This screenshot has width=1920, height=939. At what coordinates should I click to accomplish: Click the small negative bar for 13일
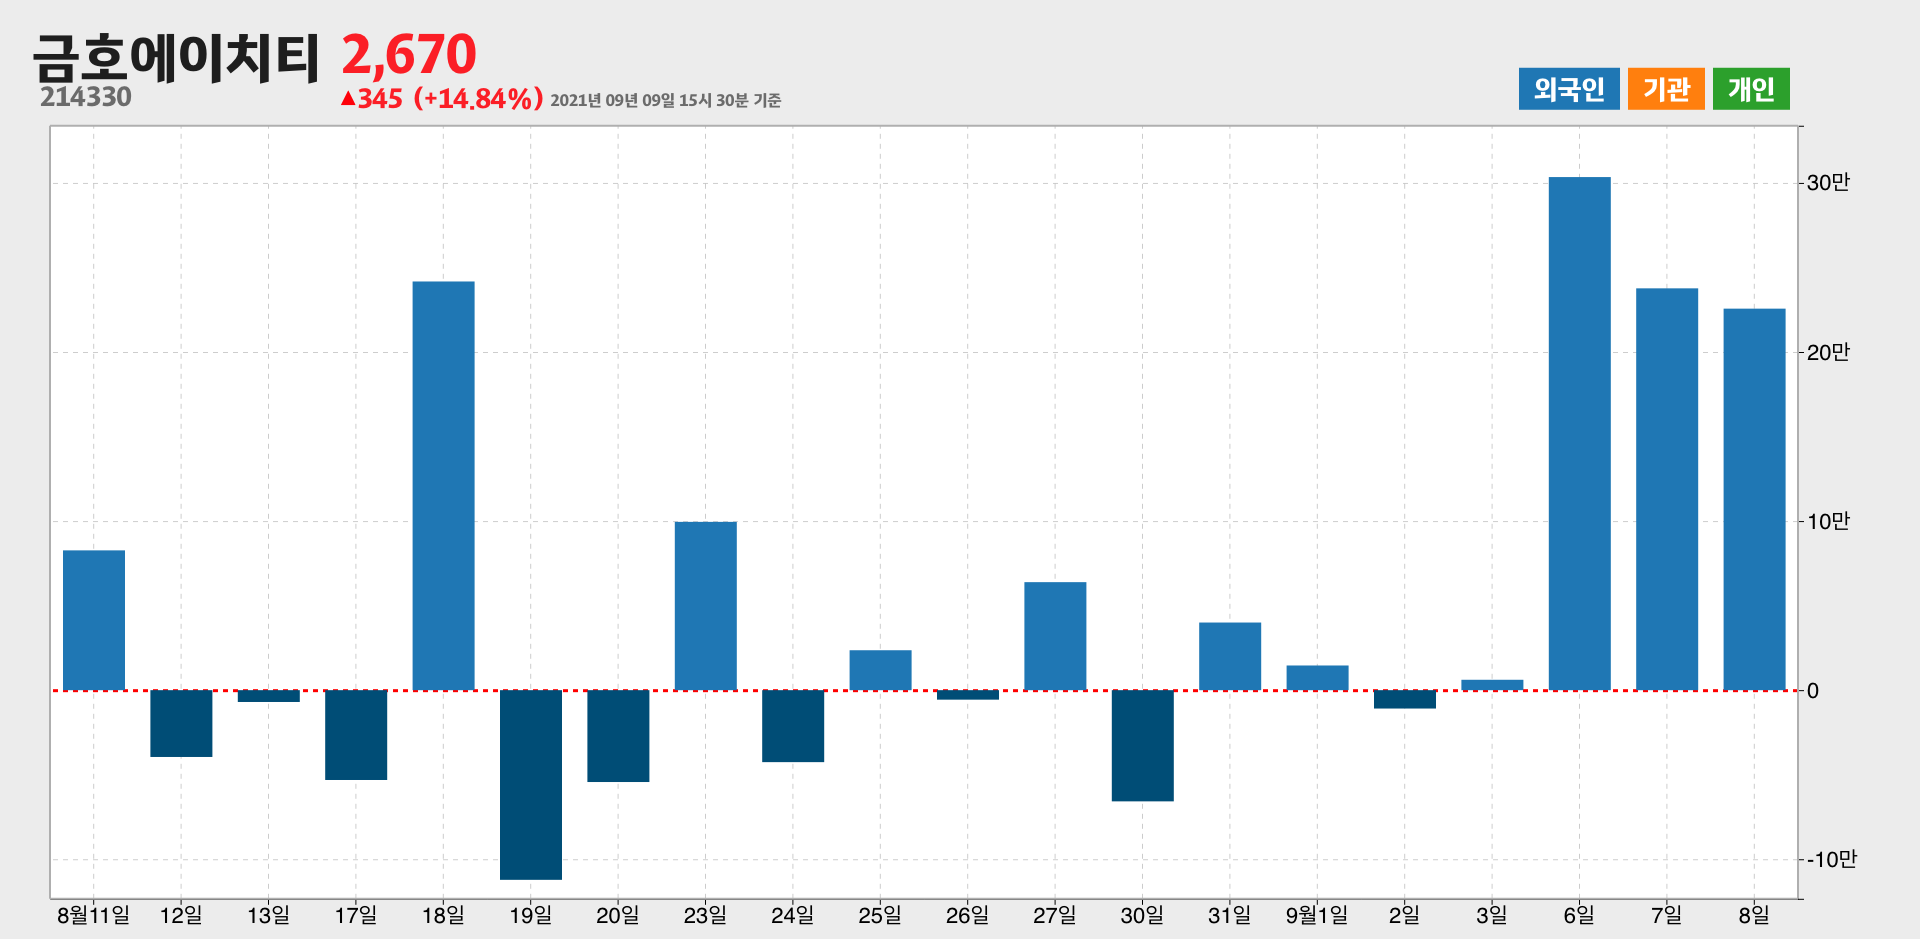(269, 696)
